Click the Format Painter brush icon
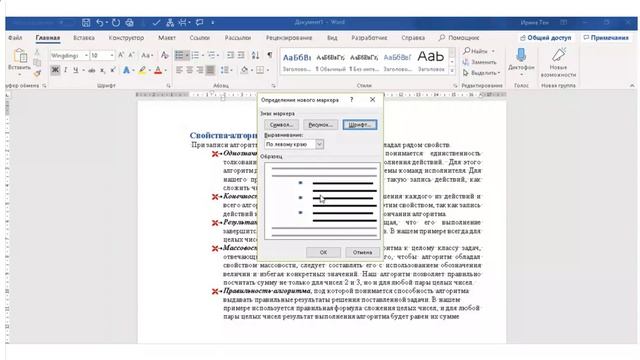The image size is (640, 360). pyautogui.click(x=37, y=73)
